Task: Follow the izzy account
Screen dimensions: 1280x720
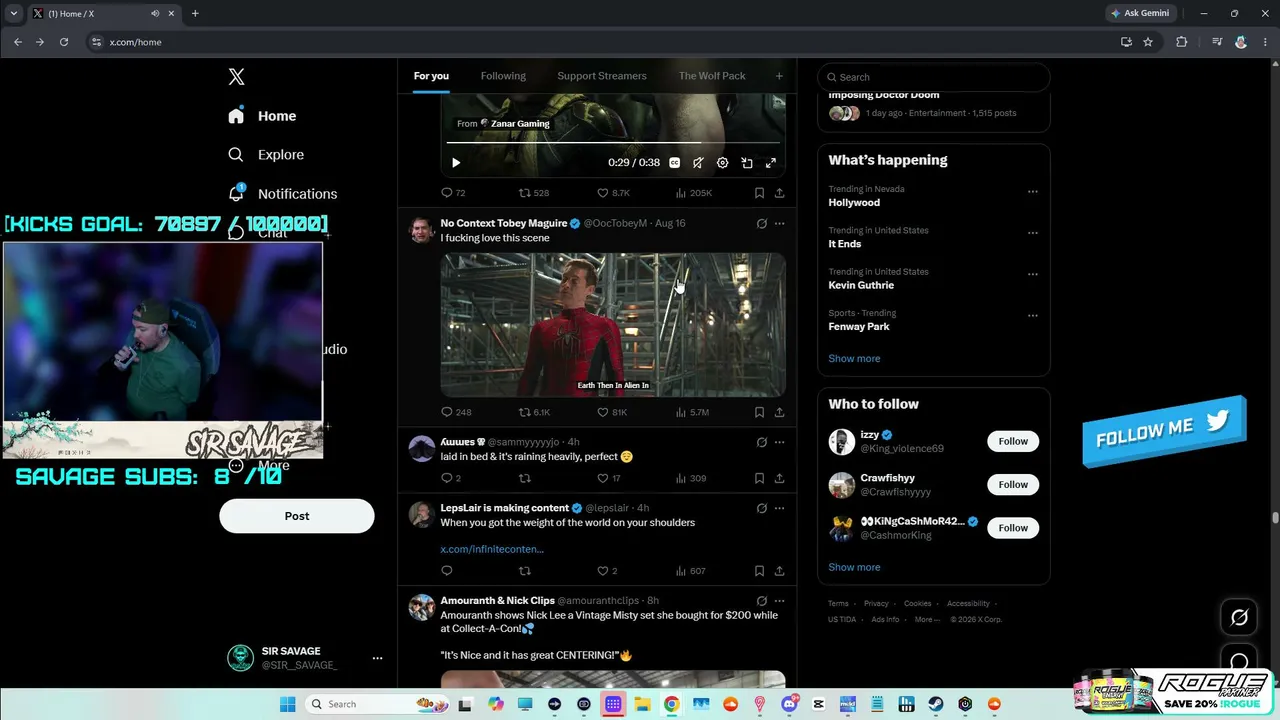Action: click(1013, 441)
